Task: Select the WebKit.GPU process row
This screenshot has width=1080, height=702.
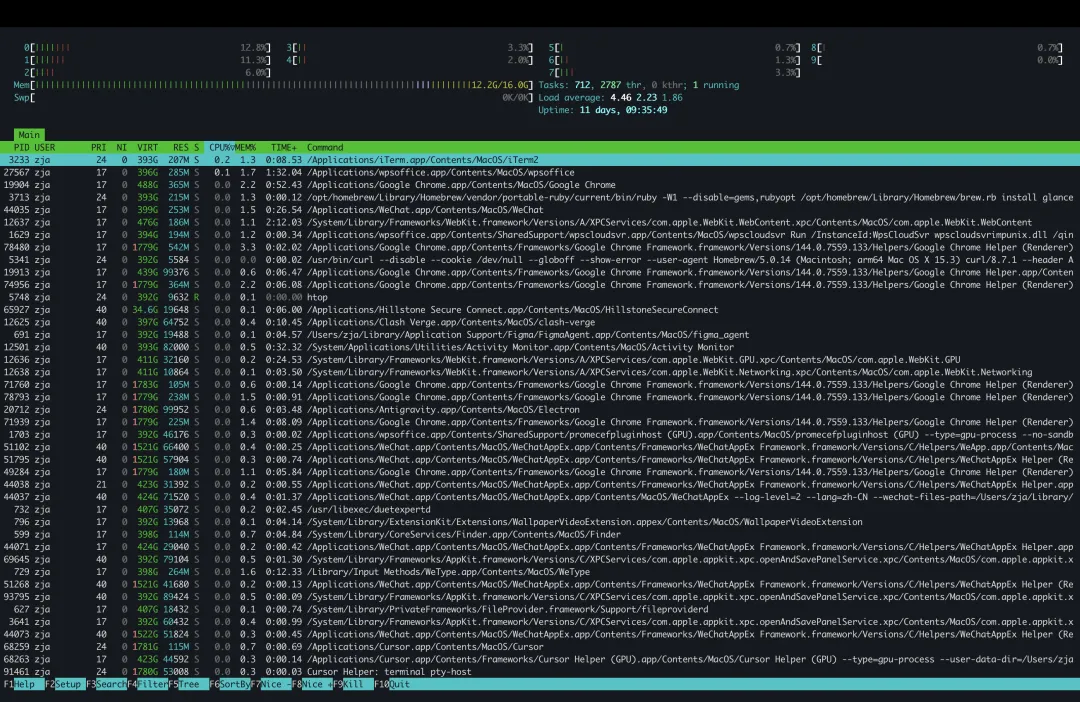Action: pos(540,359)
